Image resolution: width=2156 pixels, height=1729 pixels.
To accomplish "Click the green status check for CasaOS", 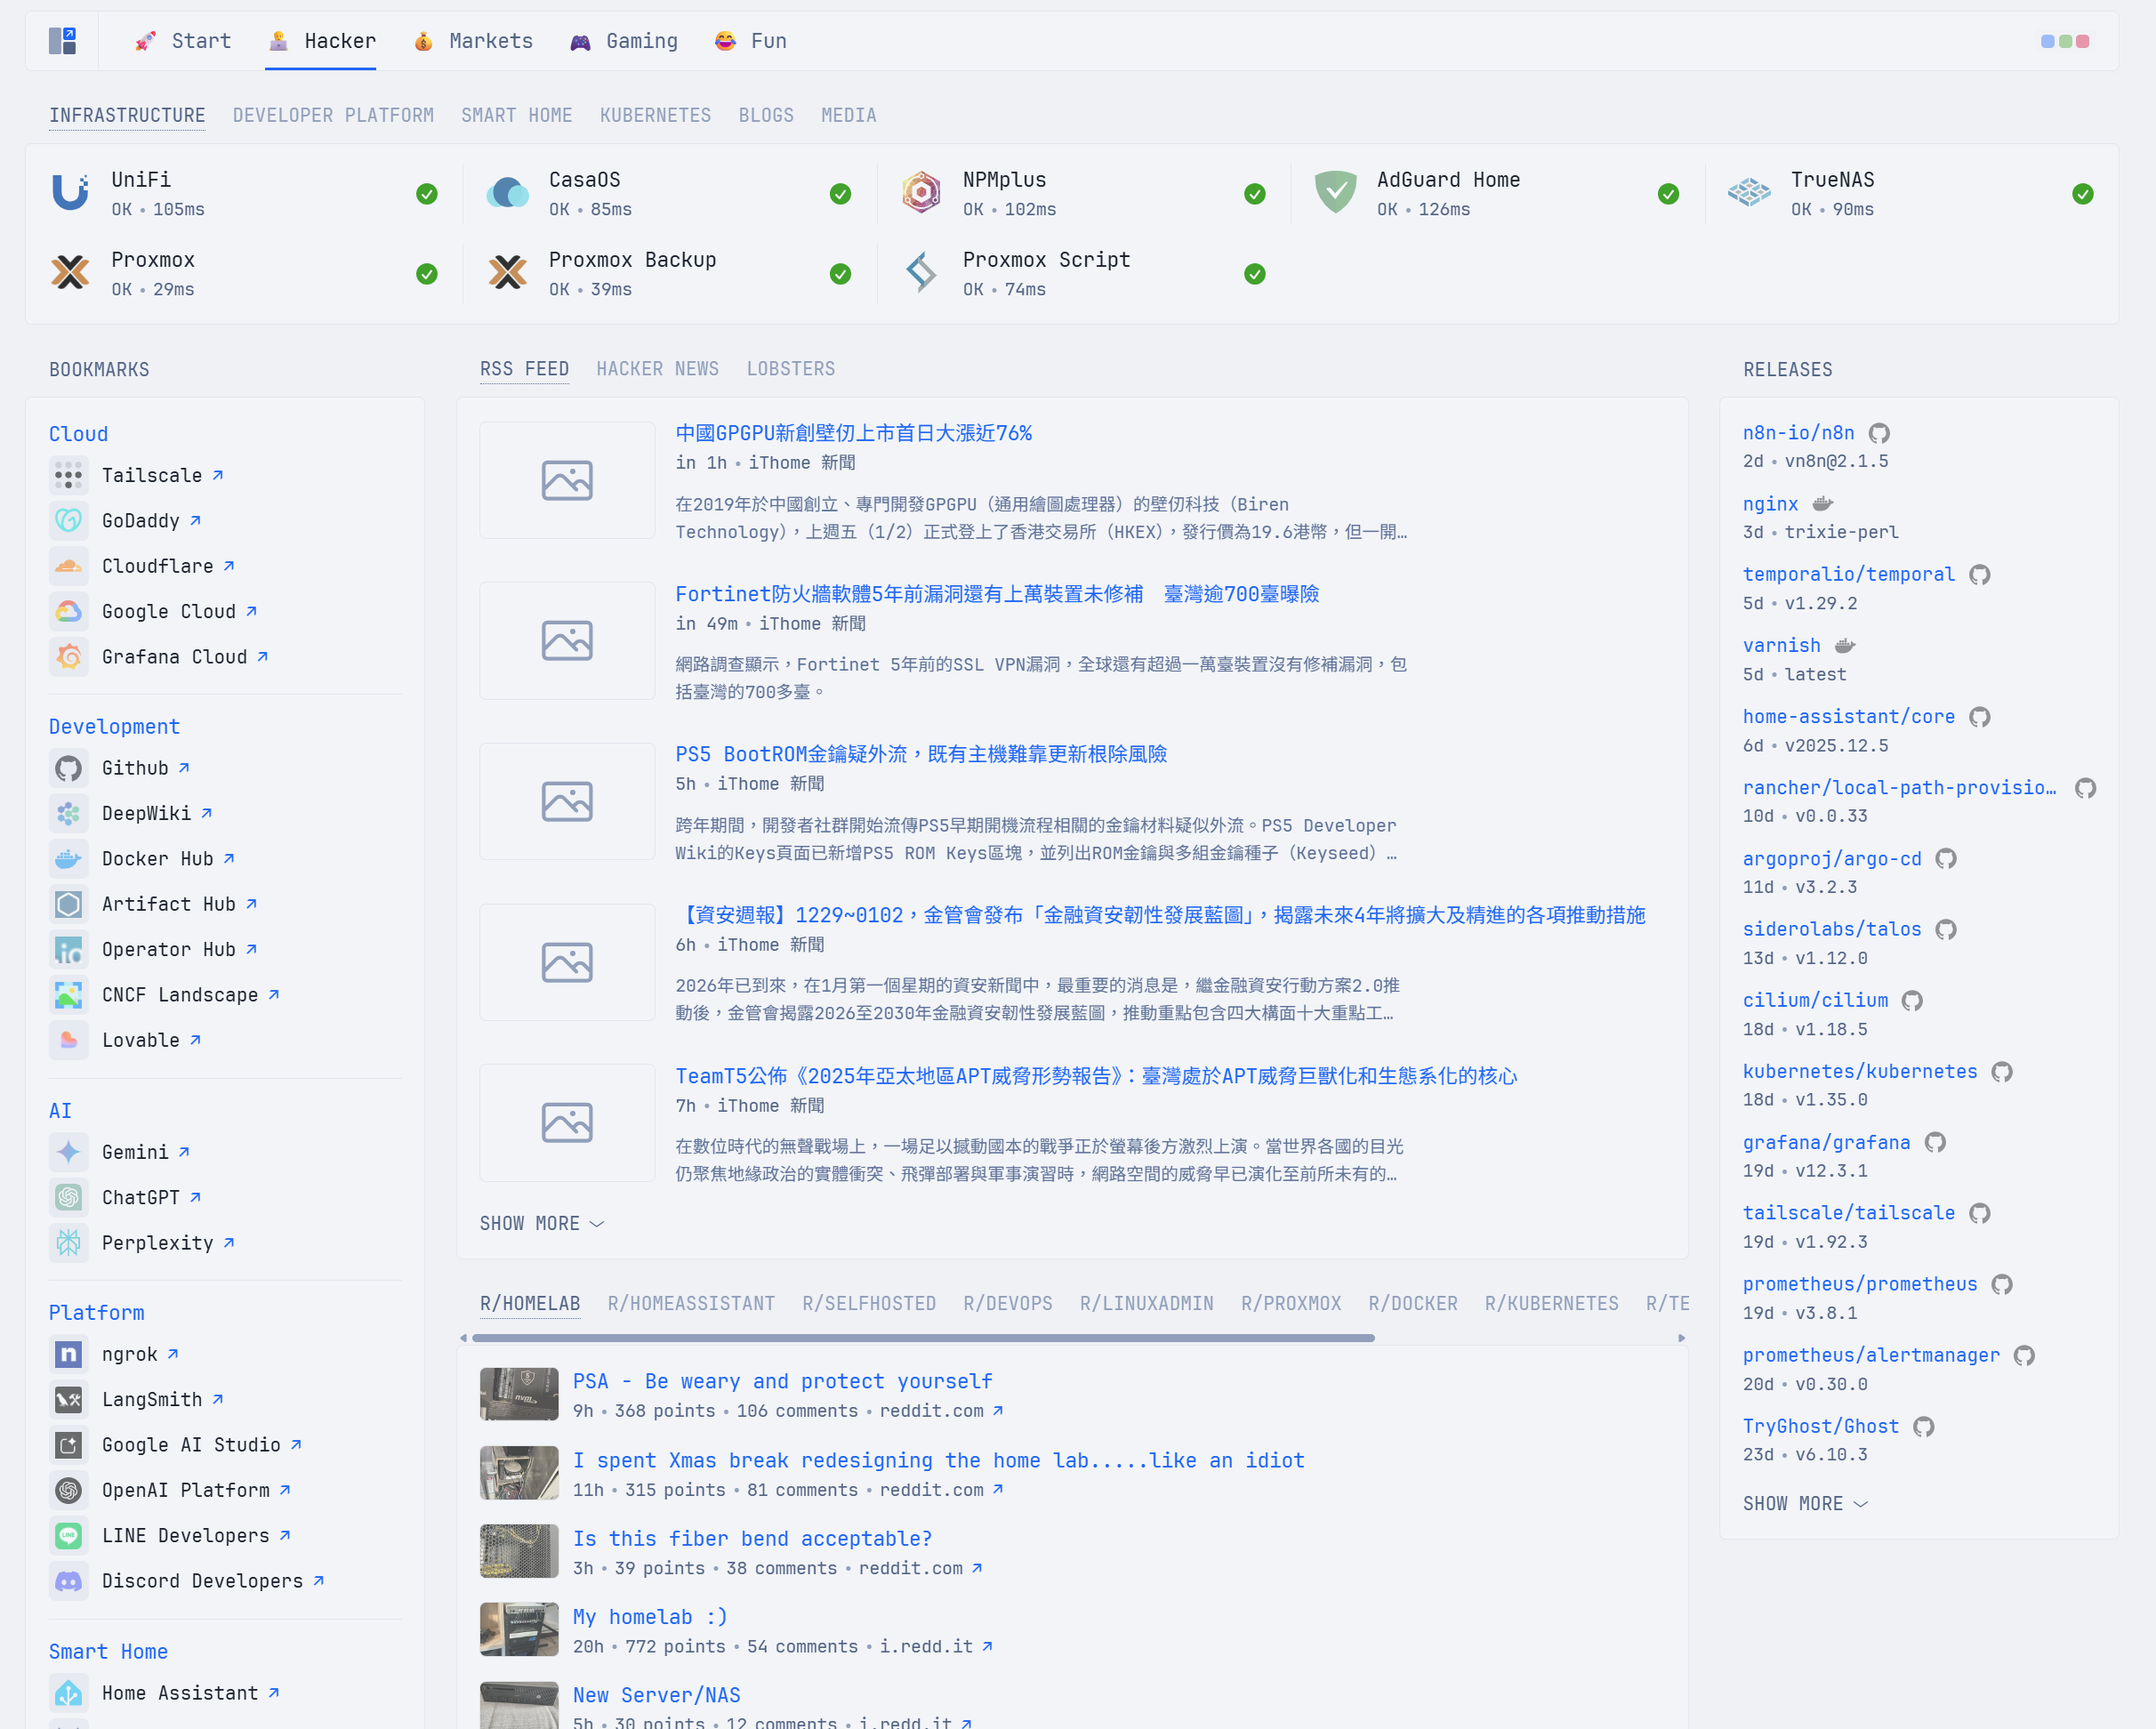I will [840, 194].
